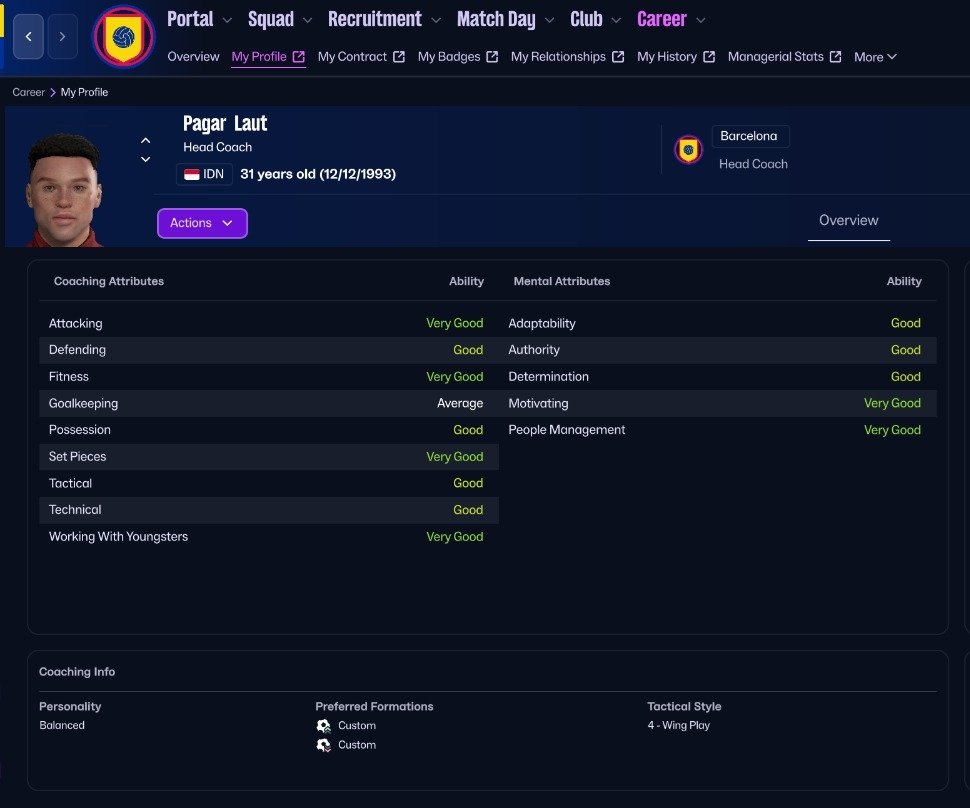Open the Actions dropdown

point(202,223)
